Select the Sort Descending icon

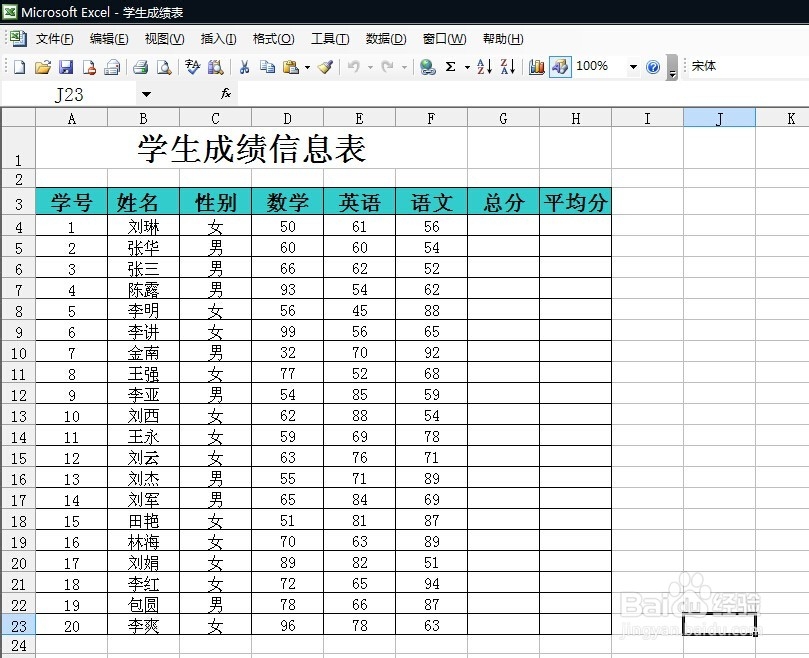(x=509, y=66)
